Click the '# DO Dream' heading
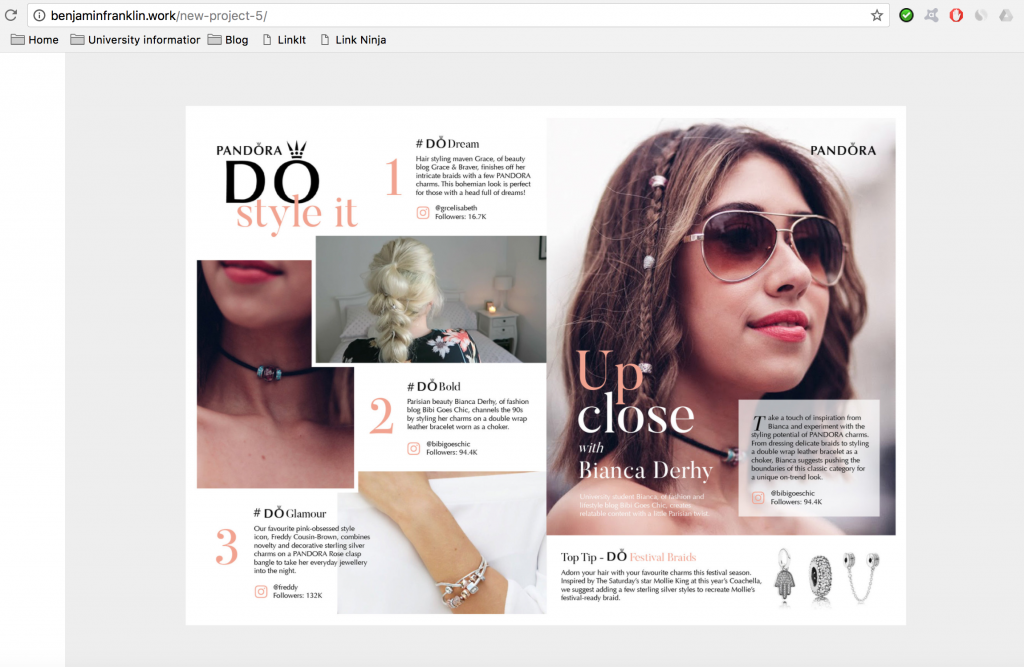 (x=447, y=143)
